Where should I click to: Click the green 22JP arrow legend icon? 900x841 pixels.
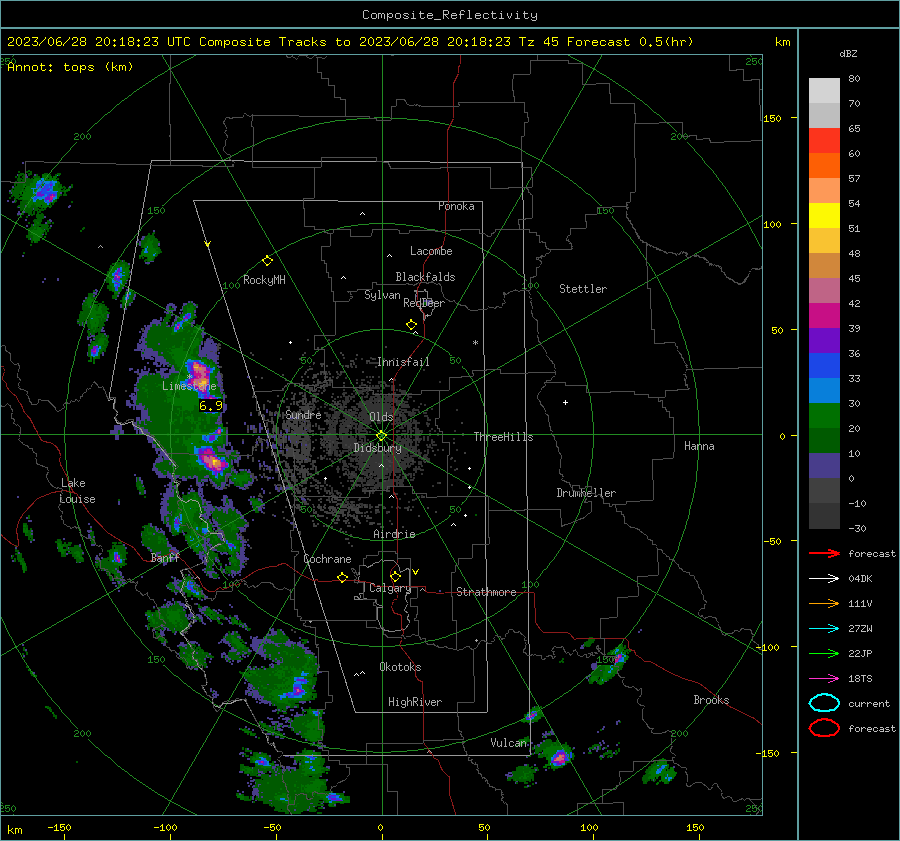pyautogui.click(x=824, y=653)
